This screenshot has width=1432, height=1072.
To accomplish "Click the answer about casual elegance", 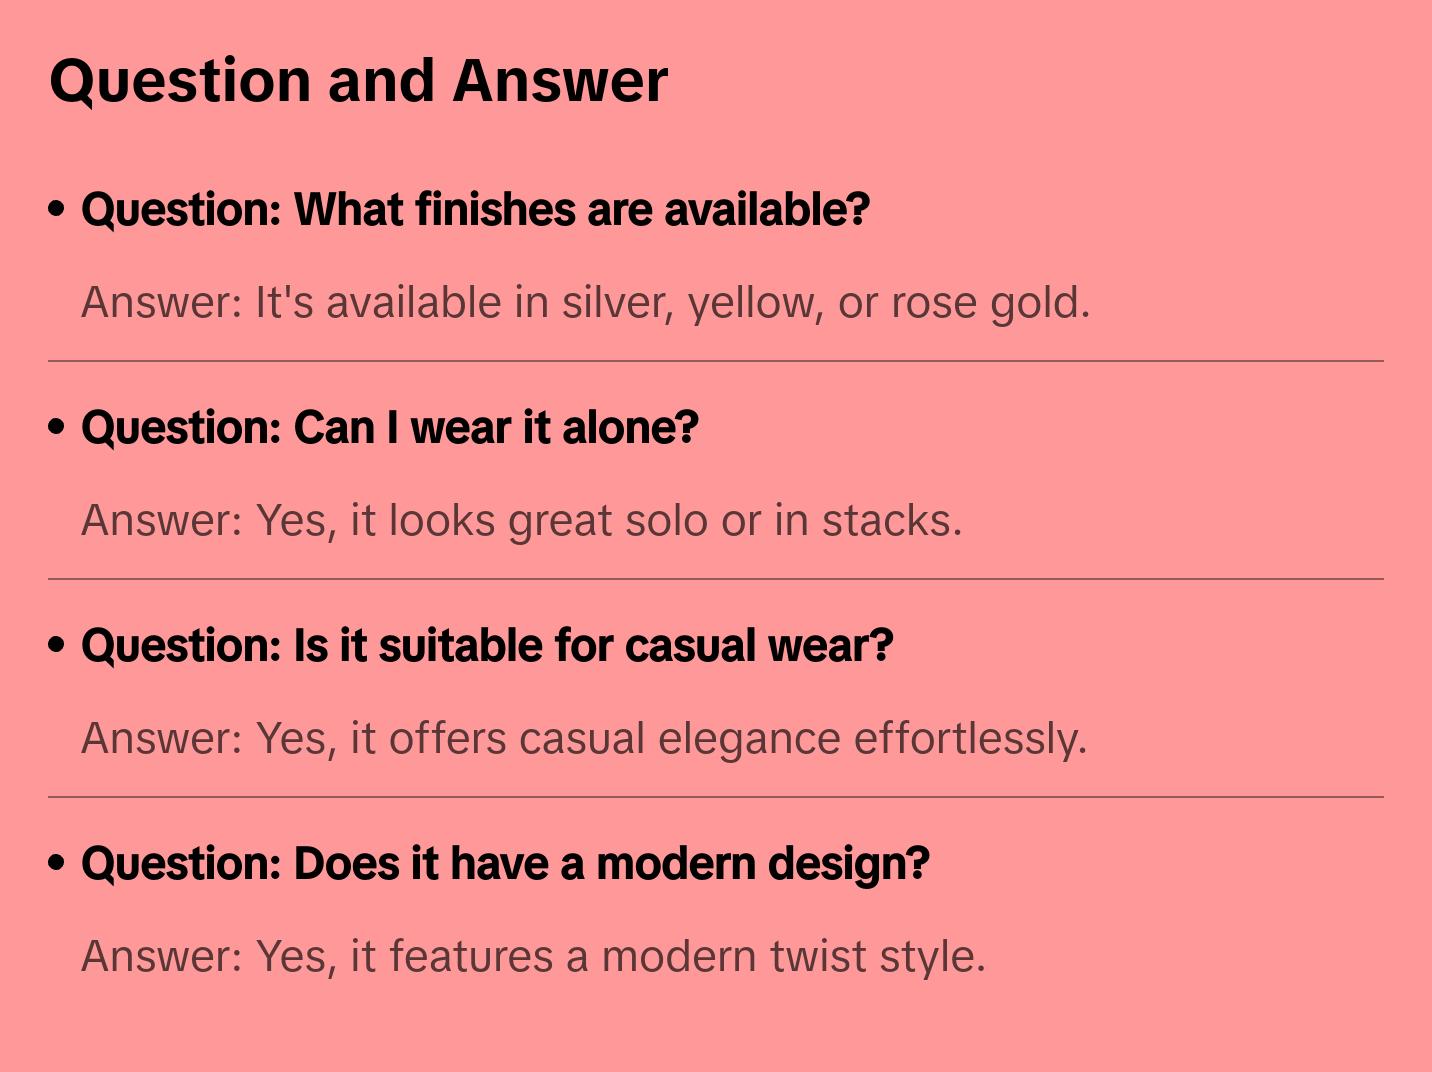I will click(583, 739).
